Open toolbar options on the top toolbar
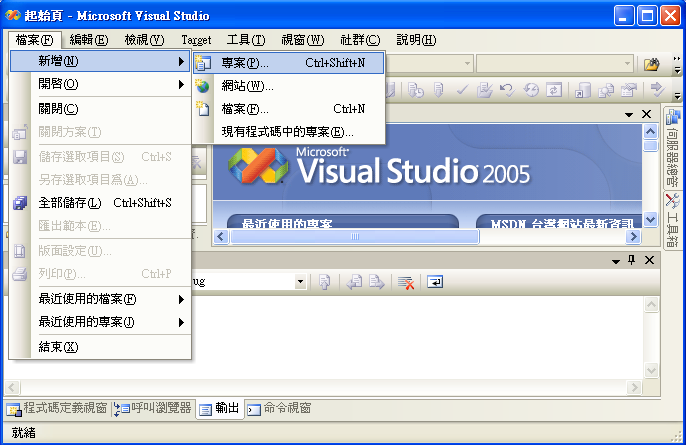Viewport: 686px width, 445px height. coord(677,64)
